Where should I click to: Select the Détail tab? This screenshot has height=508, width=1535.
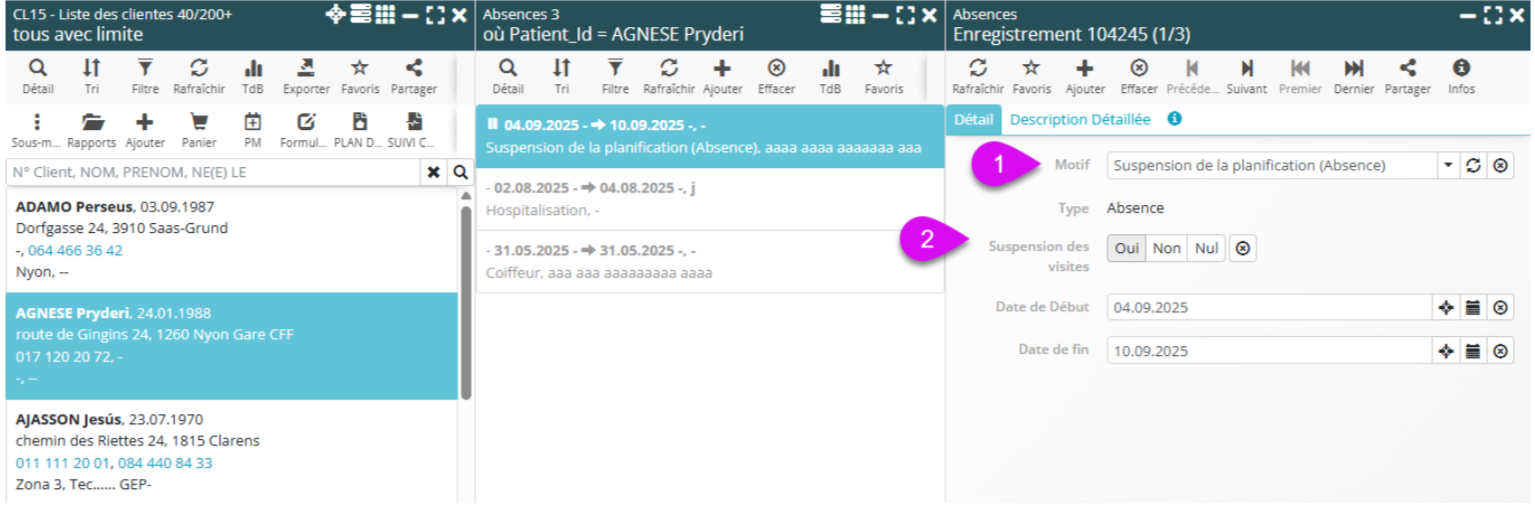tap(973, 119)
